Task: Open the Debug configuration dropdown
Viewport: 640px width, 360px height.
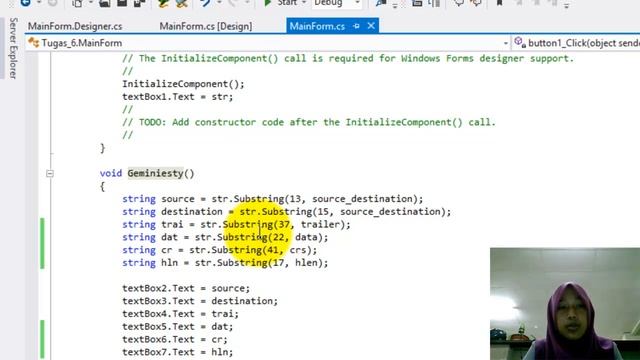Action: [x=337, y=3]
